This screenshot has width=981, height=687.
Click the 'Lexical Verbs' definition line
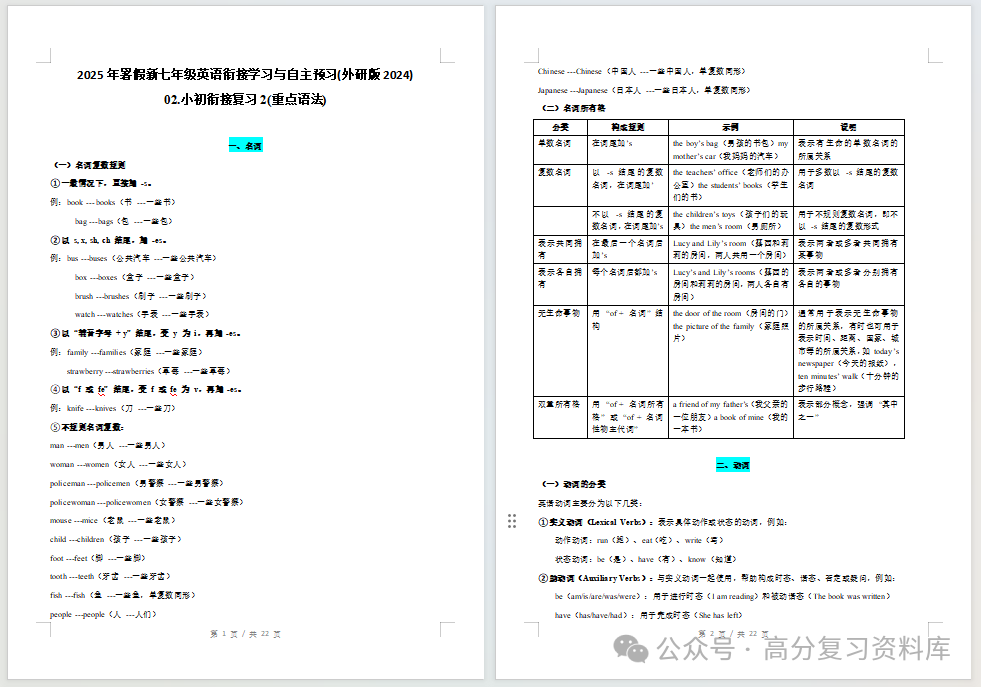(663, 522)
